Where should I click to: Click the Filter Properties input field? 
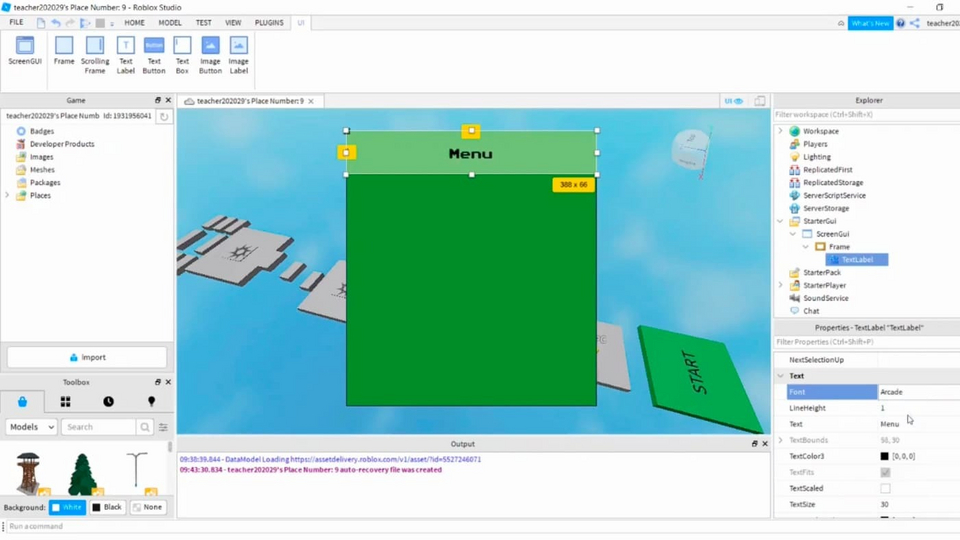[x=866, y=342]
